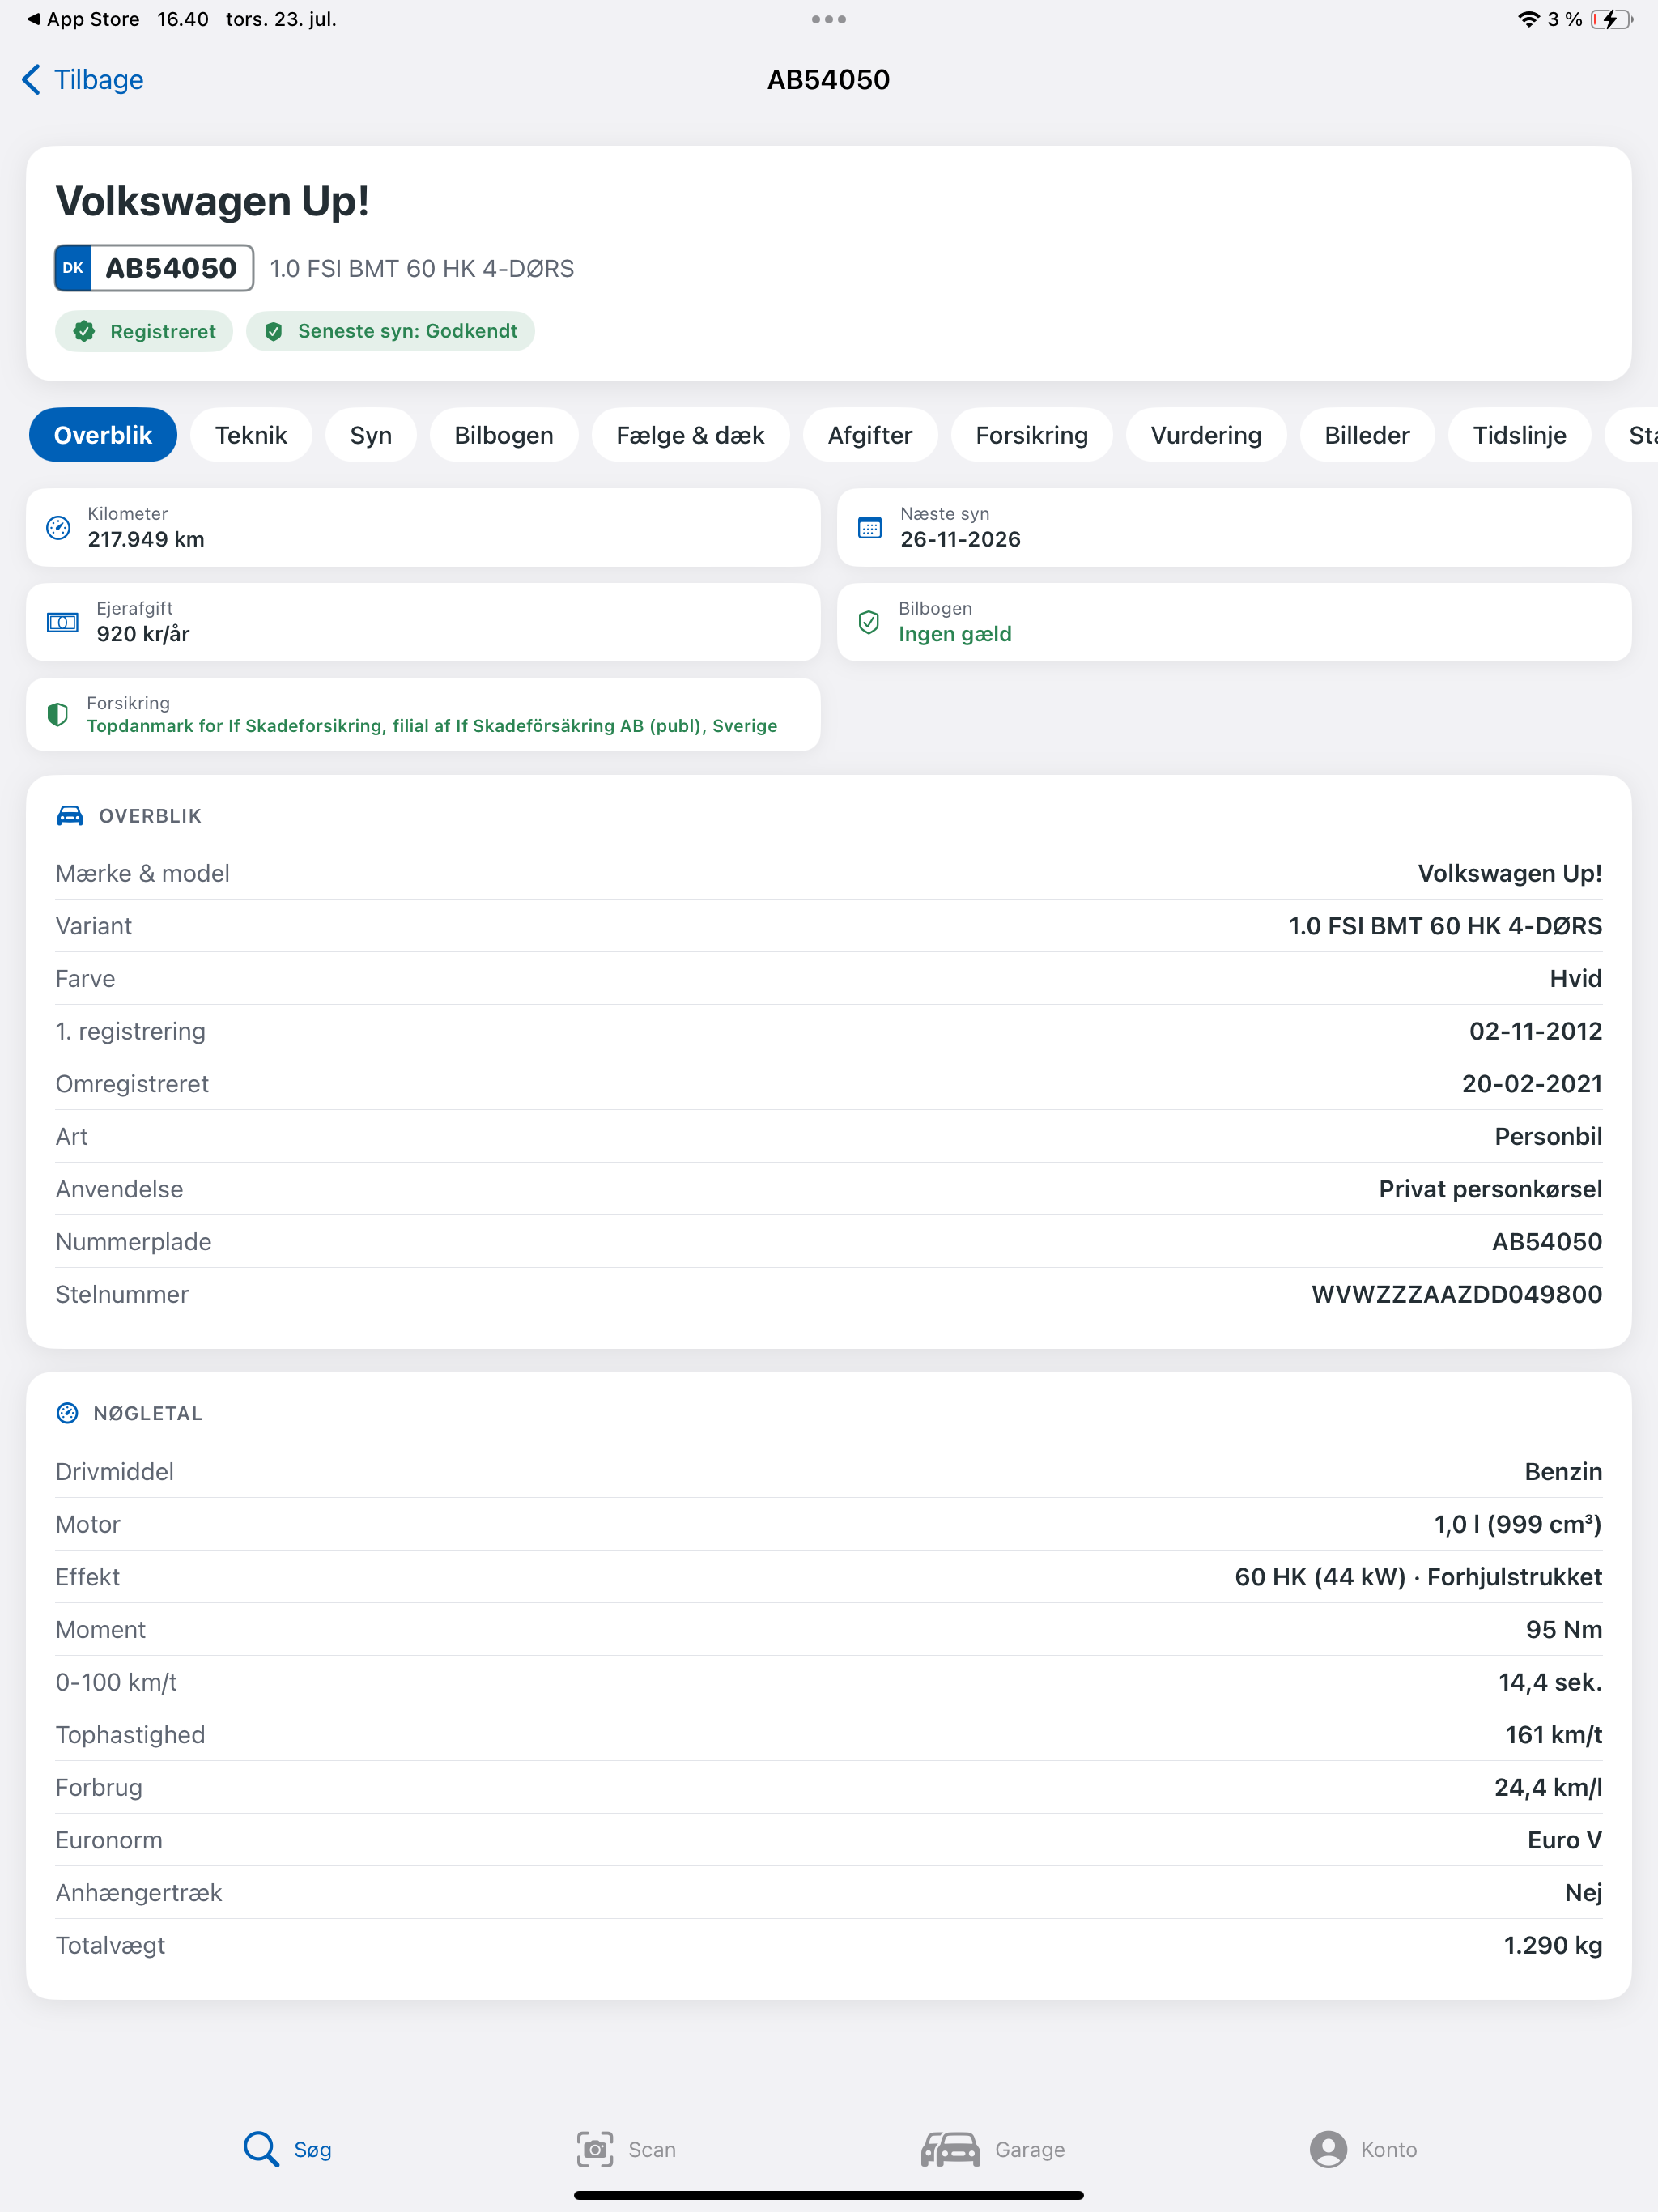Tap the Forbrug value 24,4 km/l
Viewport: 1658px width, 2212px height.
click(1549, 1787)
